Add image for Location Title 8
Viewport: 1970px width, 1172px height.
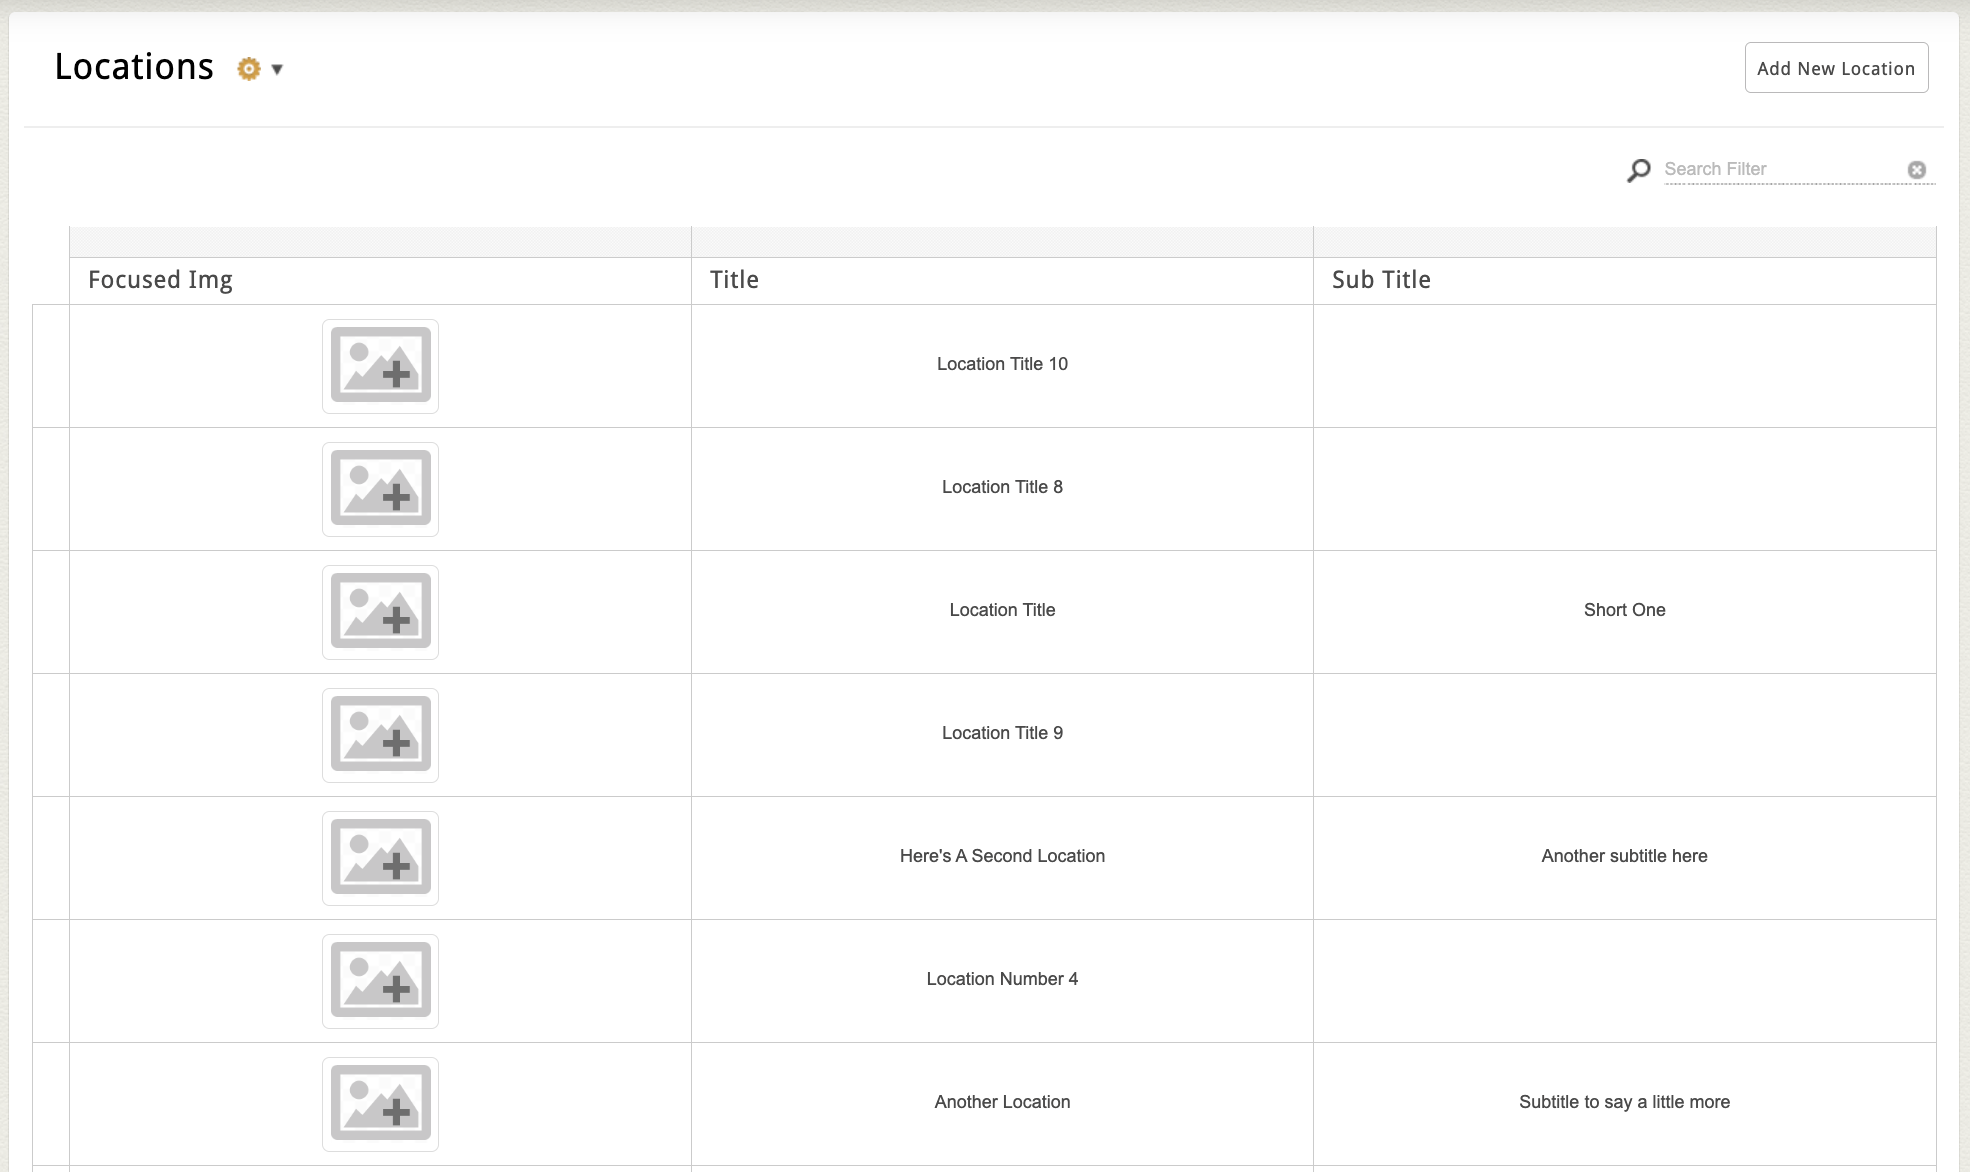380,489
